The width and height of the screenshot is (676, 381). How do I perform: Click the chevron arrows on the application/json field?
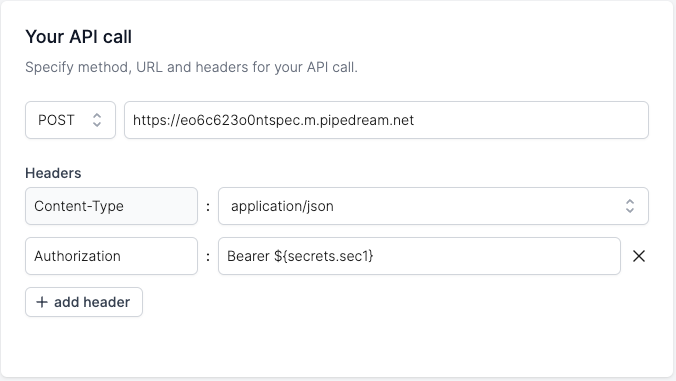(x=630, y=206)
